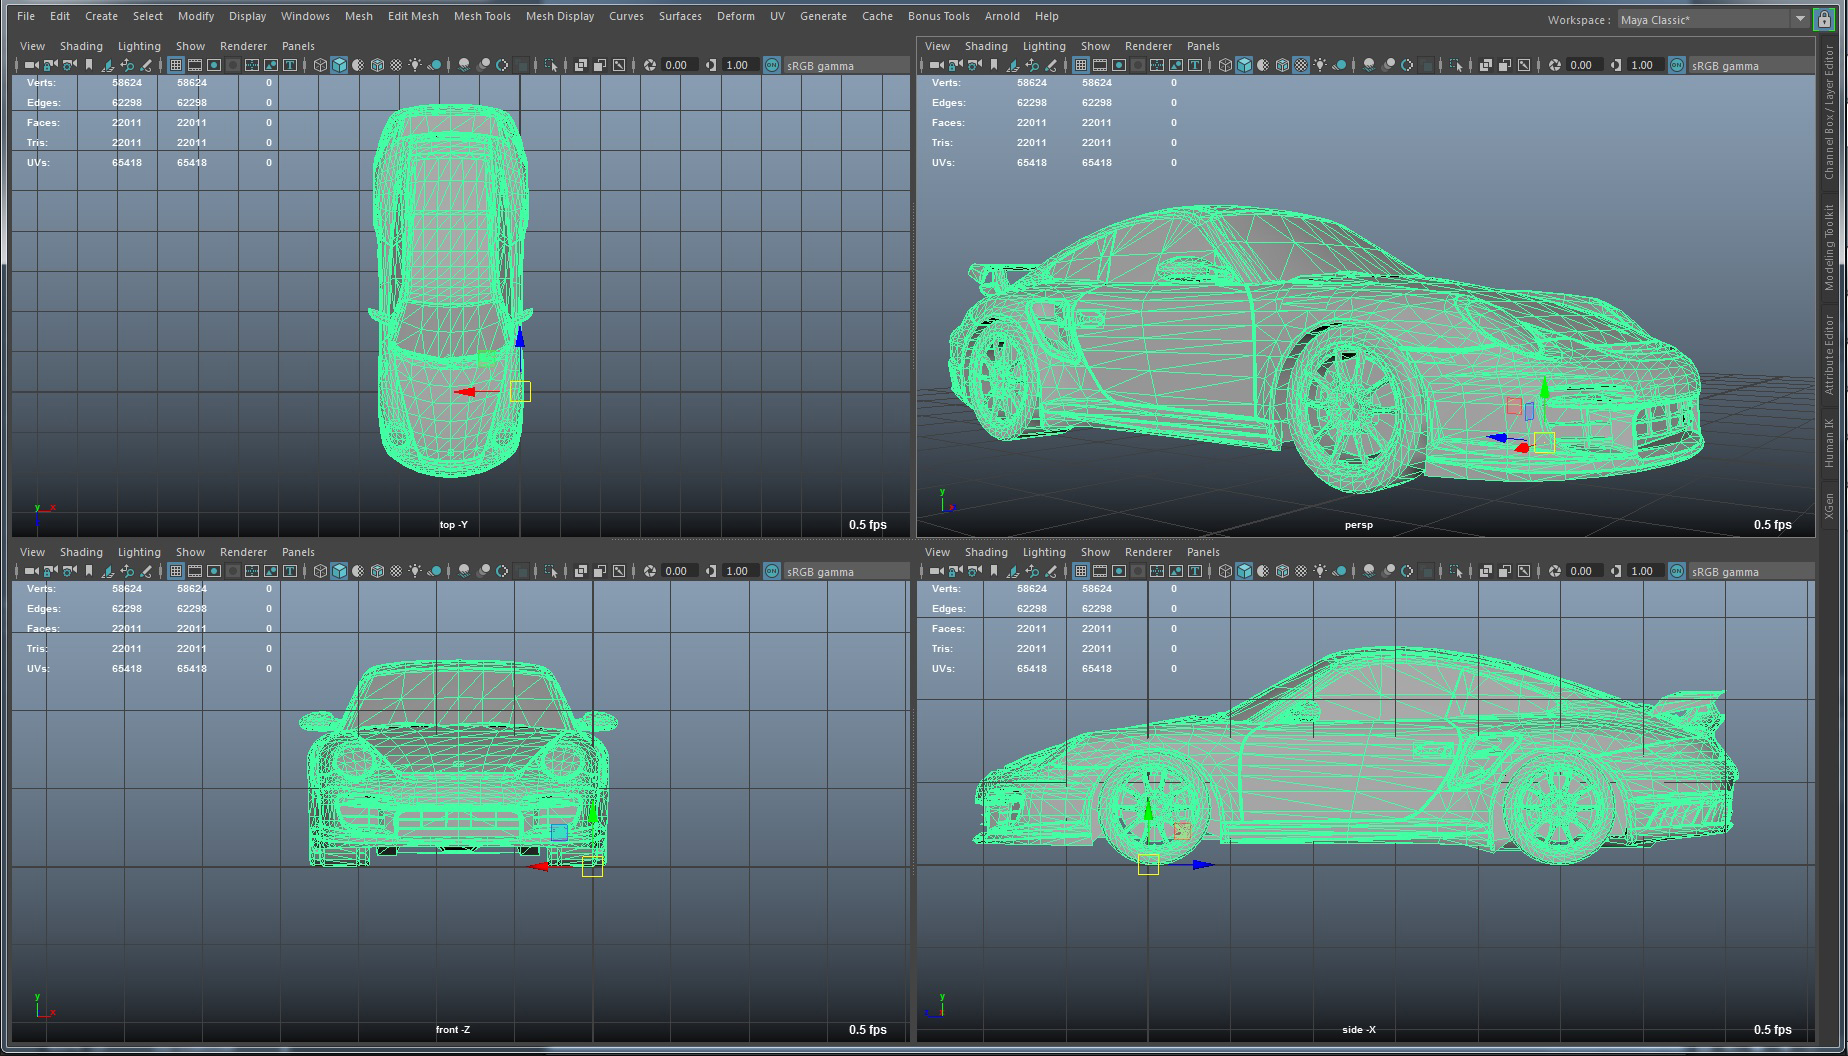Toggle Resolution Gate in top view panel

pyautogui.click(x=214, y=65)
